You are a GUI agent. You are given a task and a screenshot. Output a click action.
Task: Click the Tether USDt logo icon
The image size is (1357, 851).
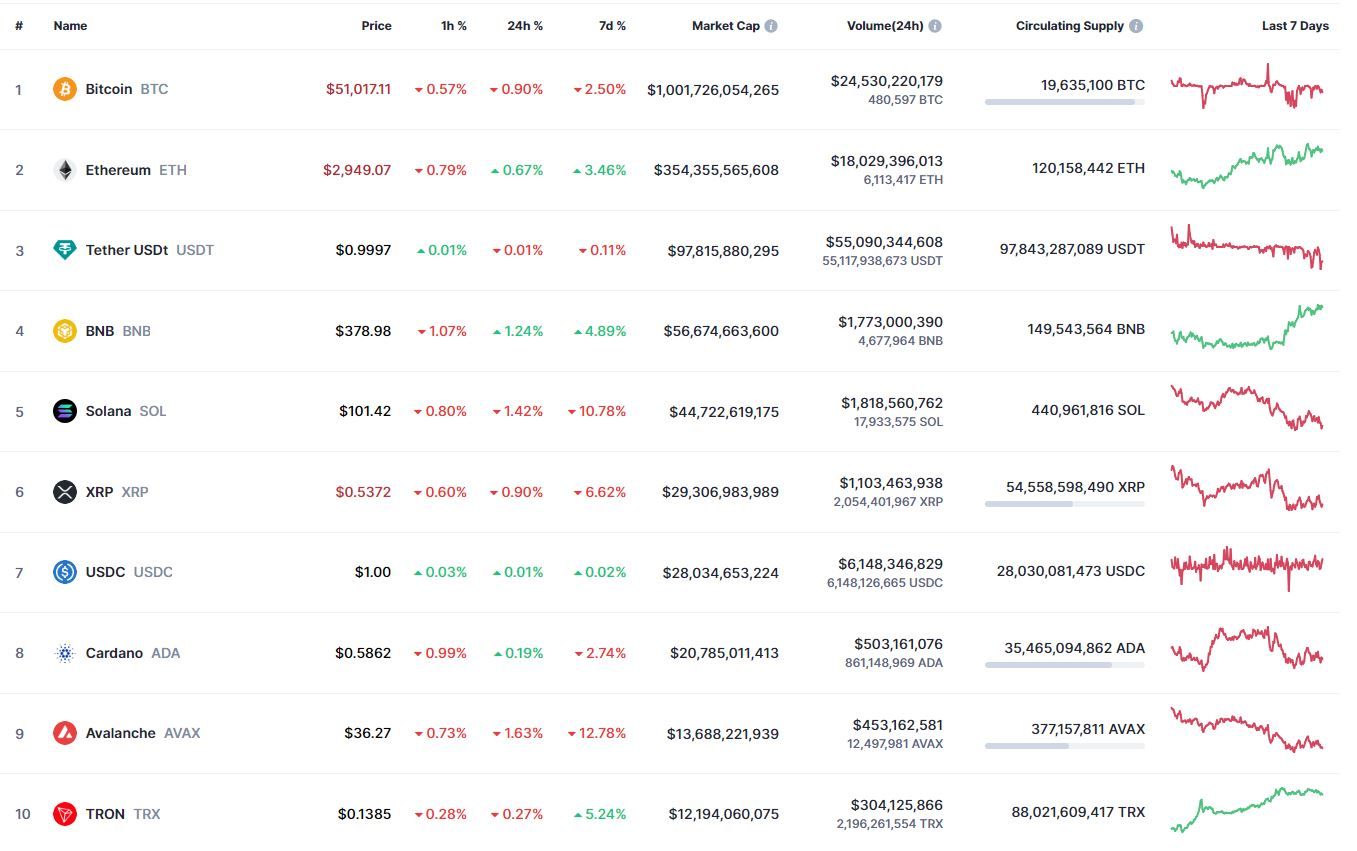(x=65, y=250)
